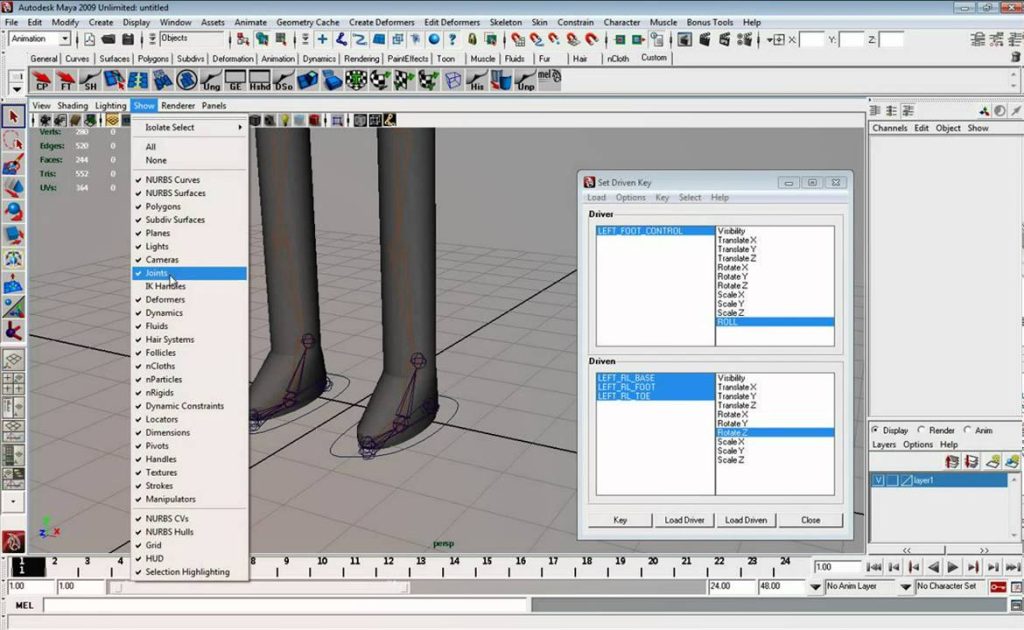Click the His shelf button

(477, 80)
